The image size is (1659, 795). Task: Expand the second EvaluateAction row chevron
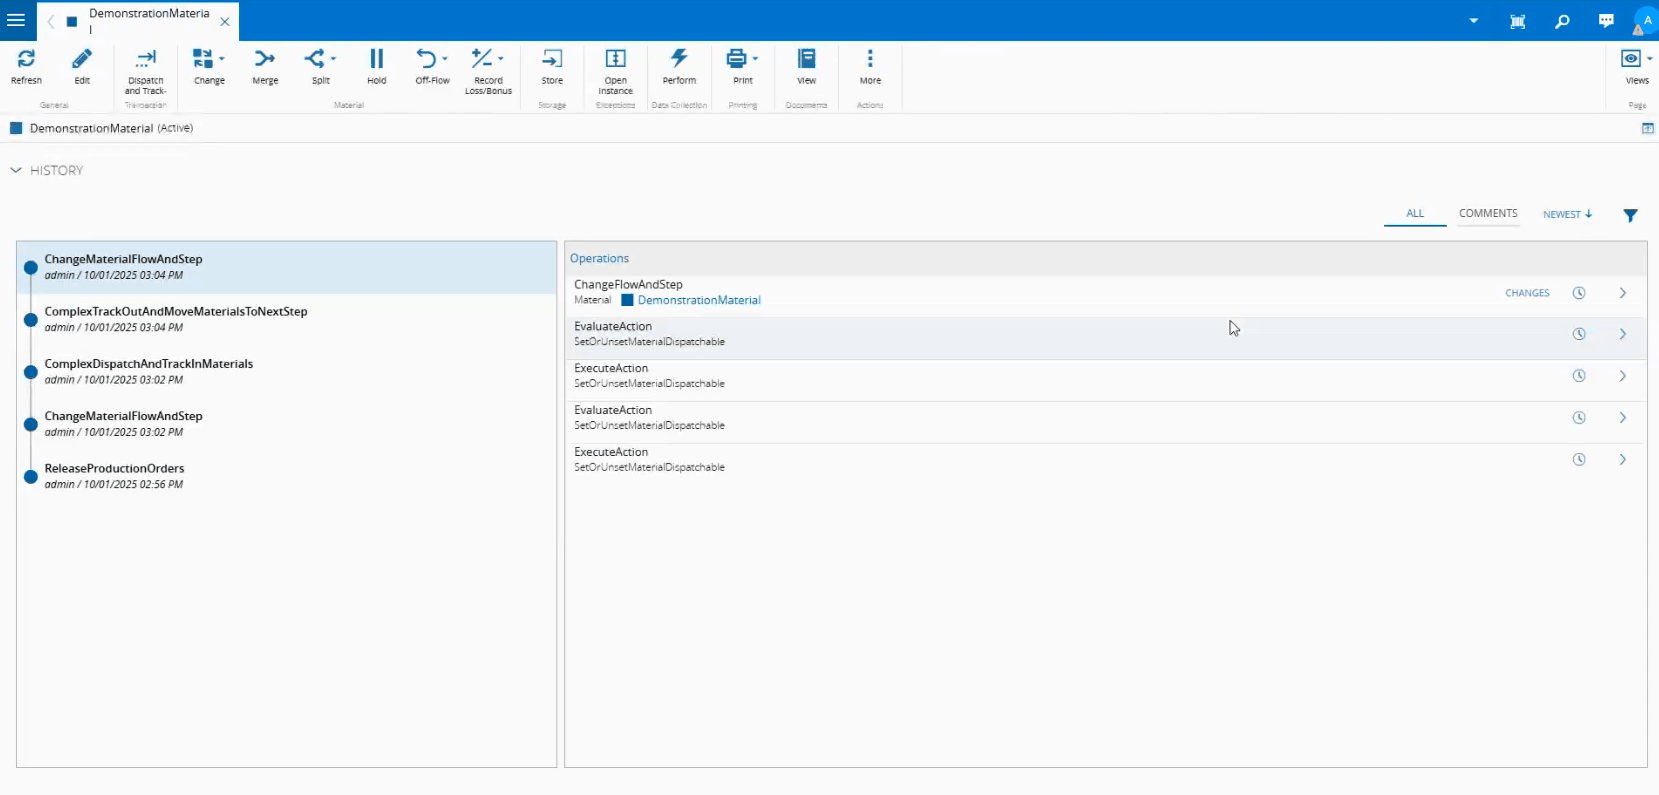tap(1622, 418)
